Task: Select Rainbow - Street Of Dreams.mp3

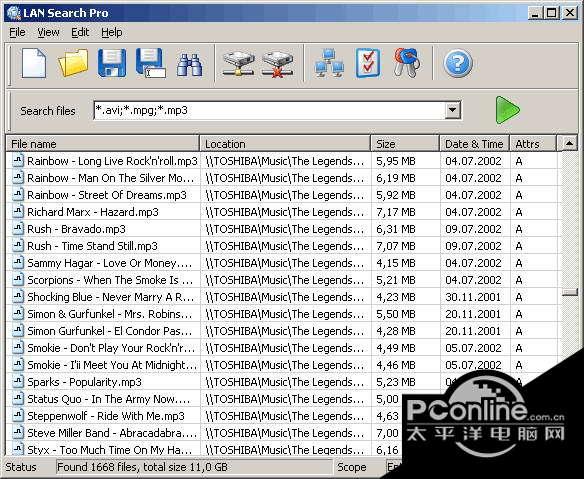Action: click(x=107, y=195)
